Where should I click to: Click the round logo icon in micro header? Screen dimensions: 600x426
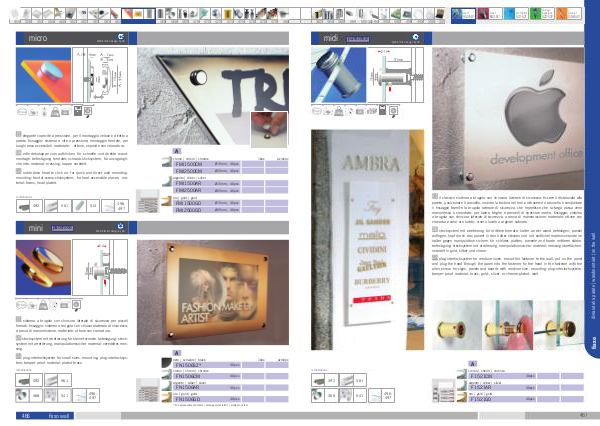(x=121, y=37)
